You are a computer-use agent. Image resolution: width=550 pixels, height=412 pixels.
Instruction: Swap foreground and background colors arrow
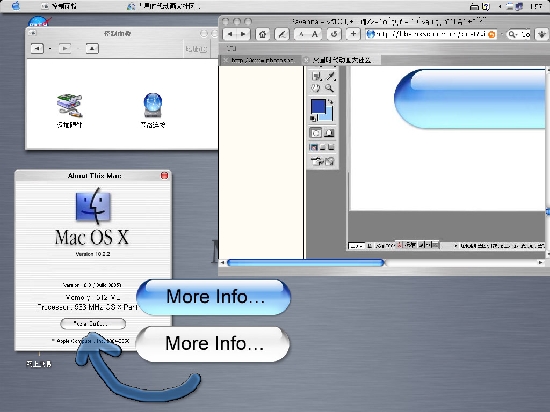click(330, 102)
